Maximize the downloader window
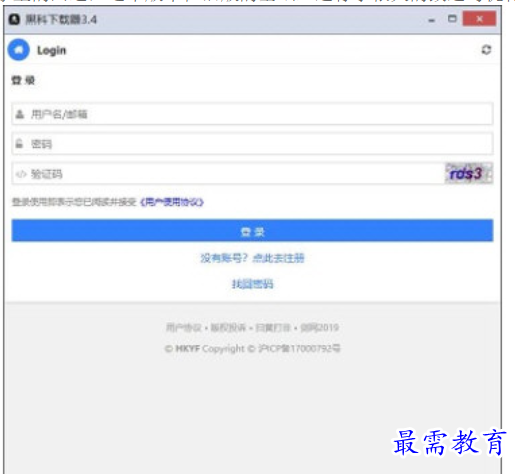 (452, 19)
